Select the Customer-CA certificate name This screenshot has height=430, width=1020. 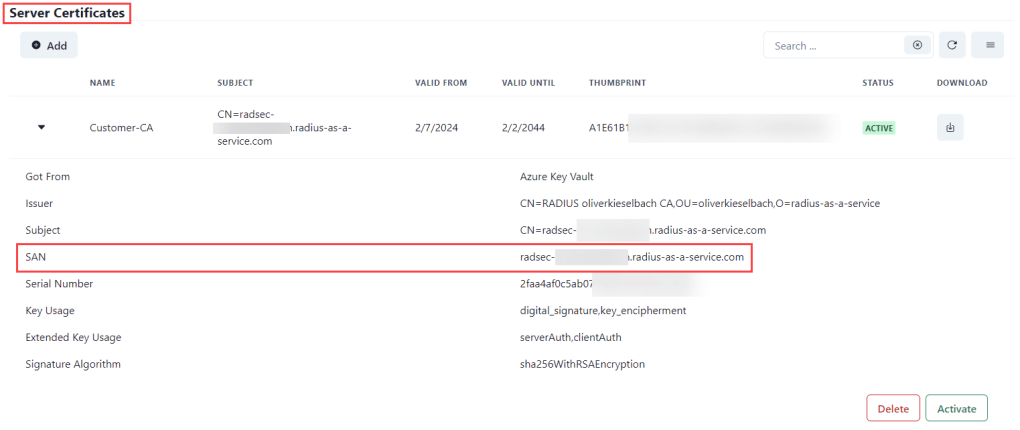coord(122,128)
